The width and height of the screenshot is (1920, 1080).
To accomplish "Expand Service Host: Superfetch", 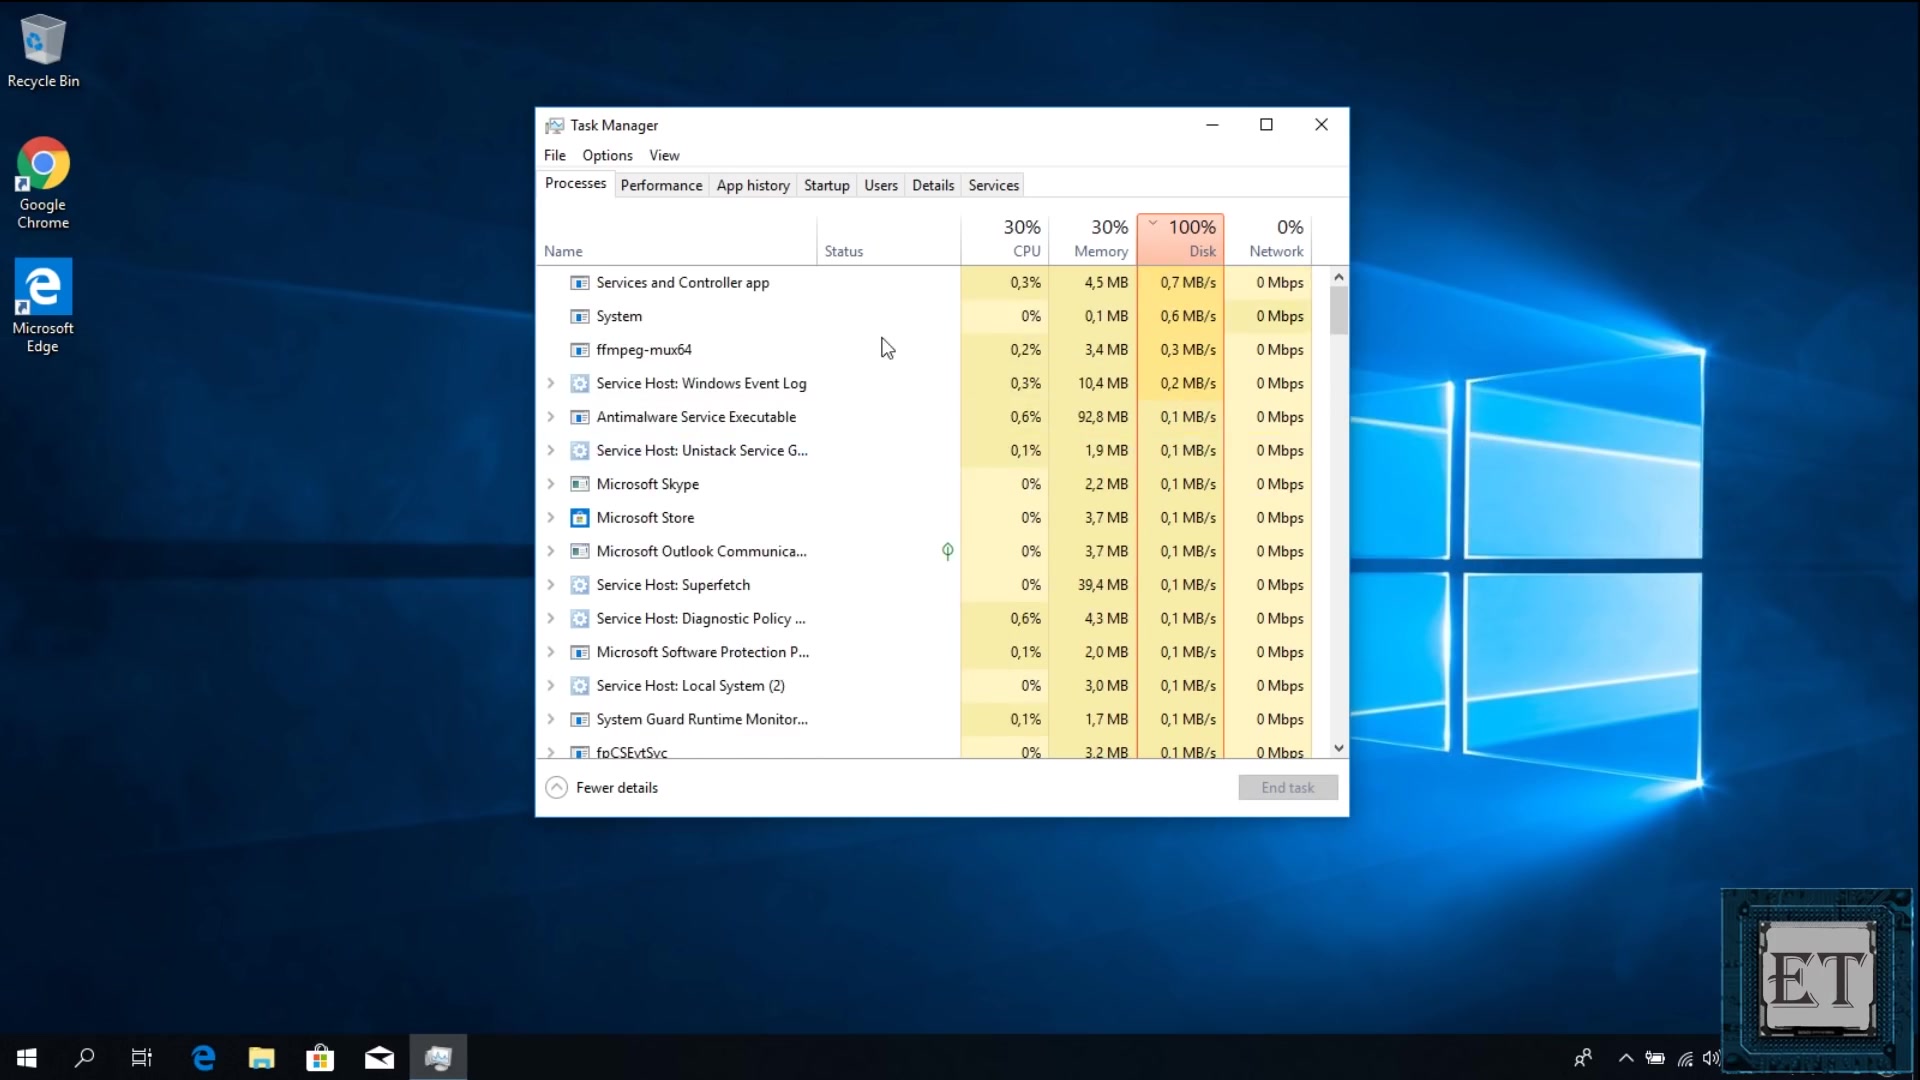I will click(x=550, y=585).
